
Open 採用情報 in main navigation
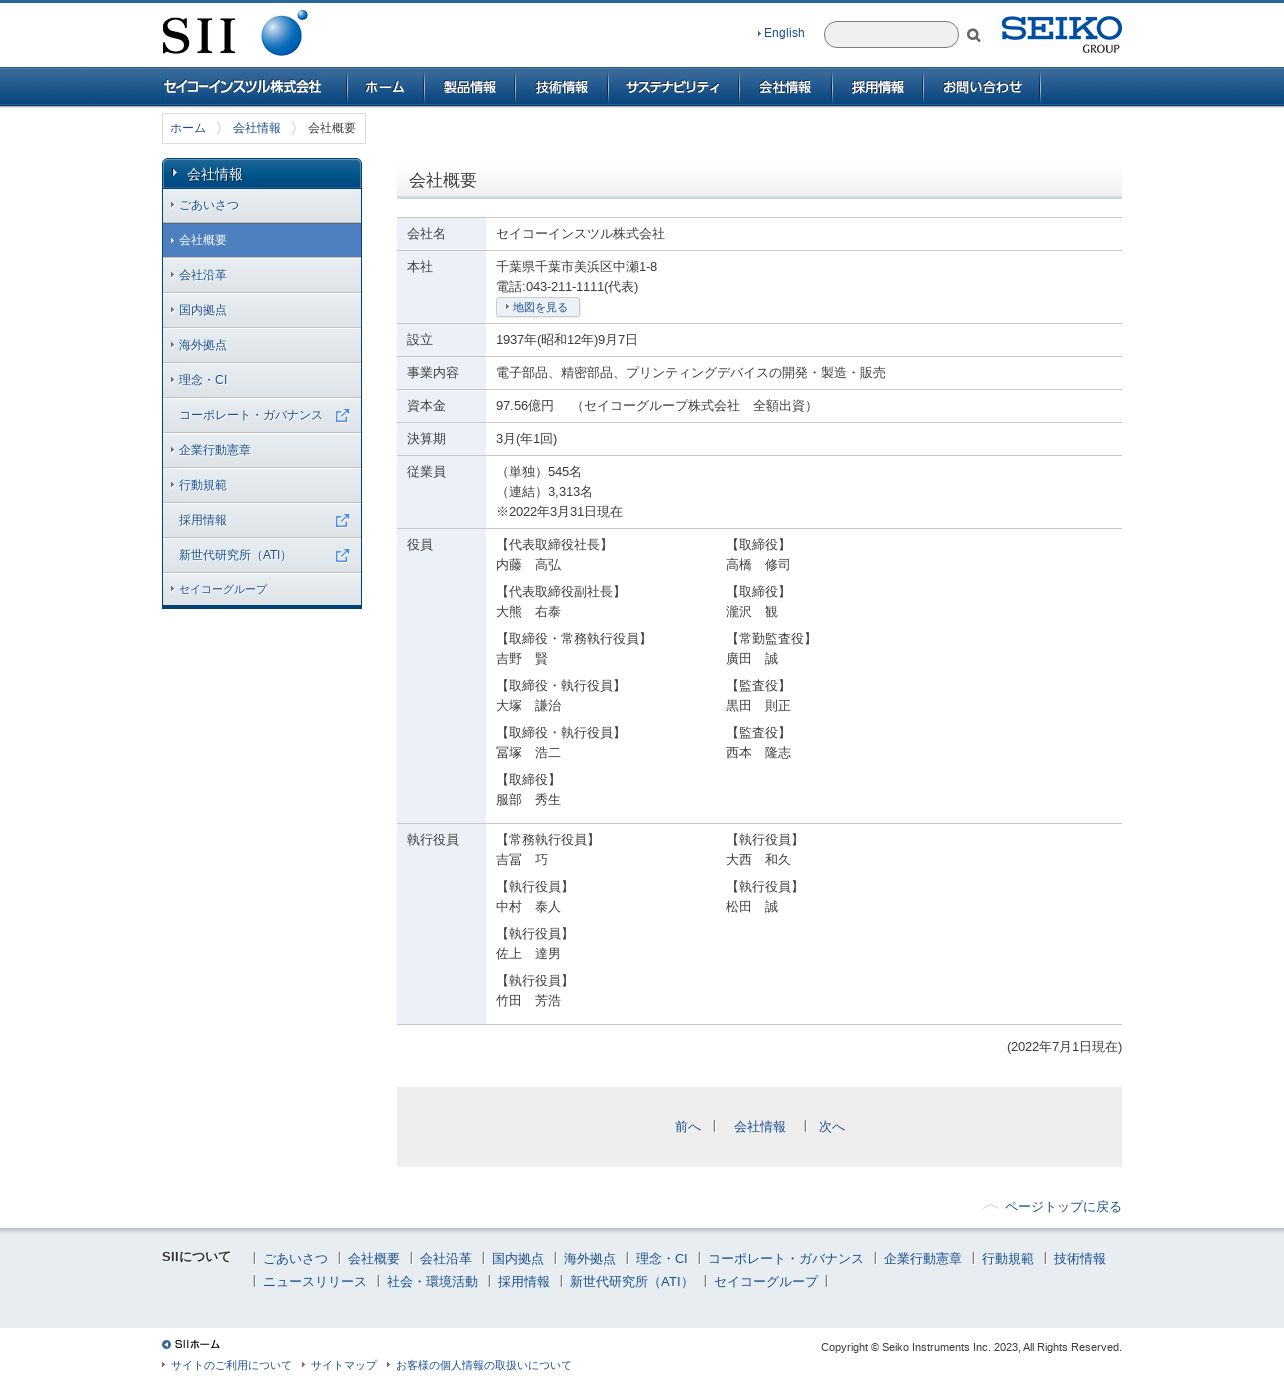pos(878,87)
